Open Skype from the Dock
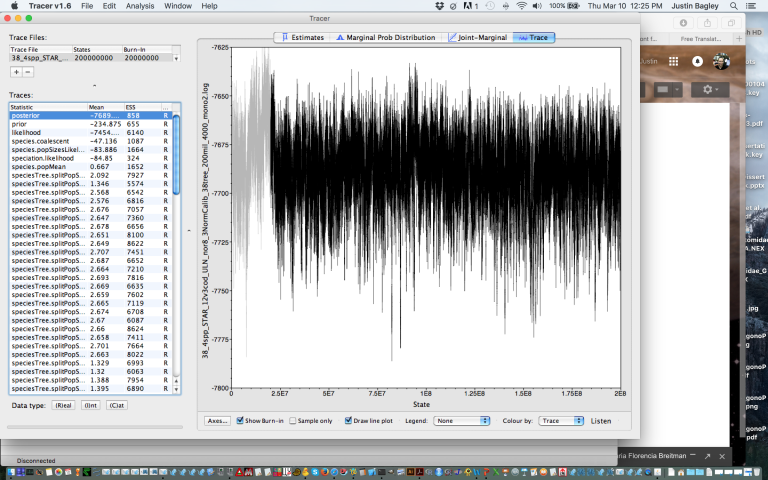Image resolution: width=768 pixels, height=480 pixels. pyautogui.click(x=315, y=473)
